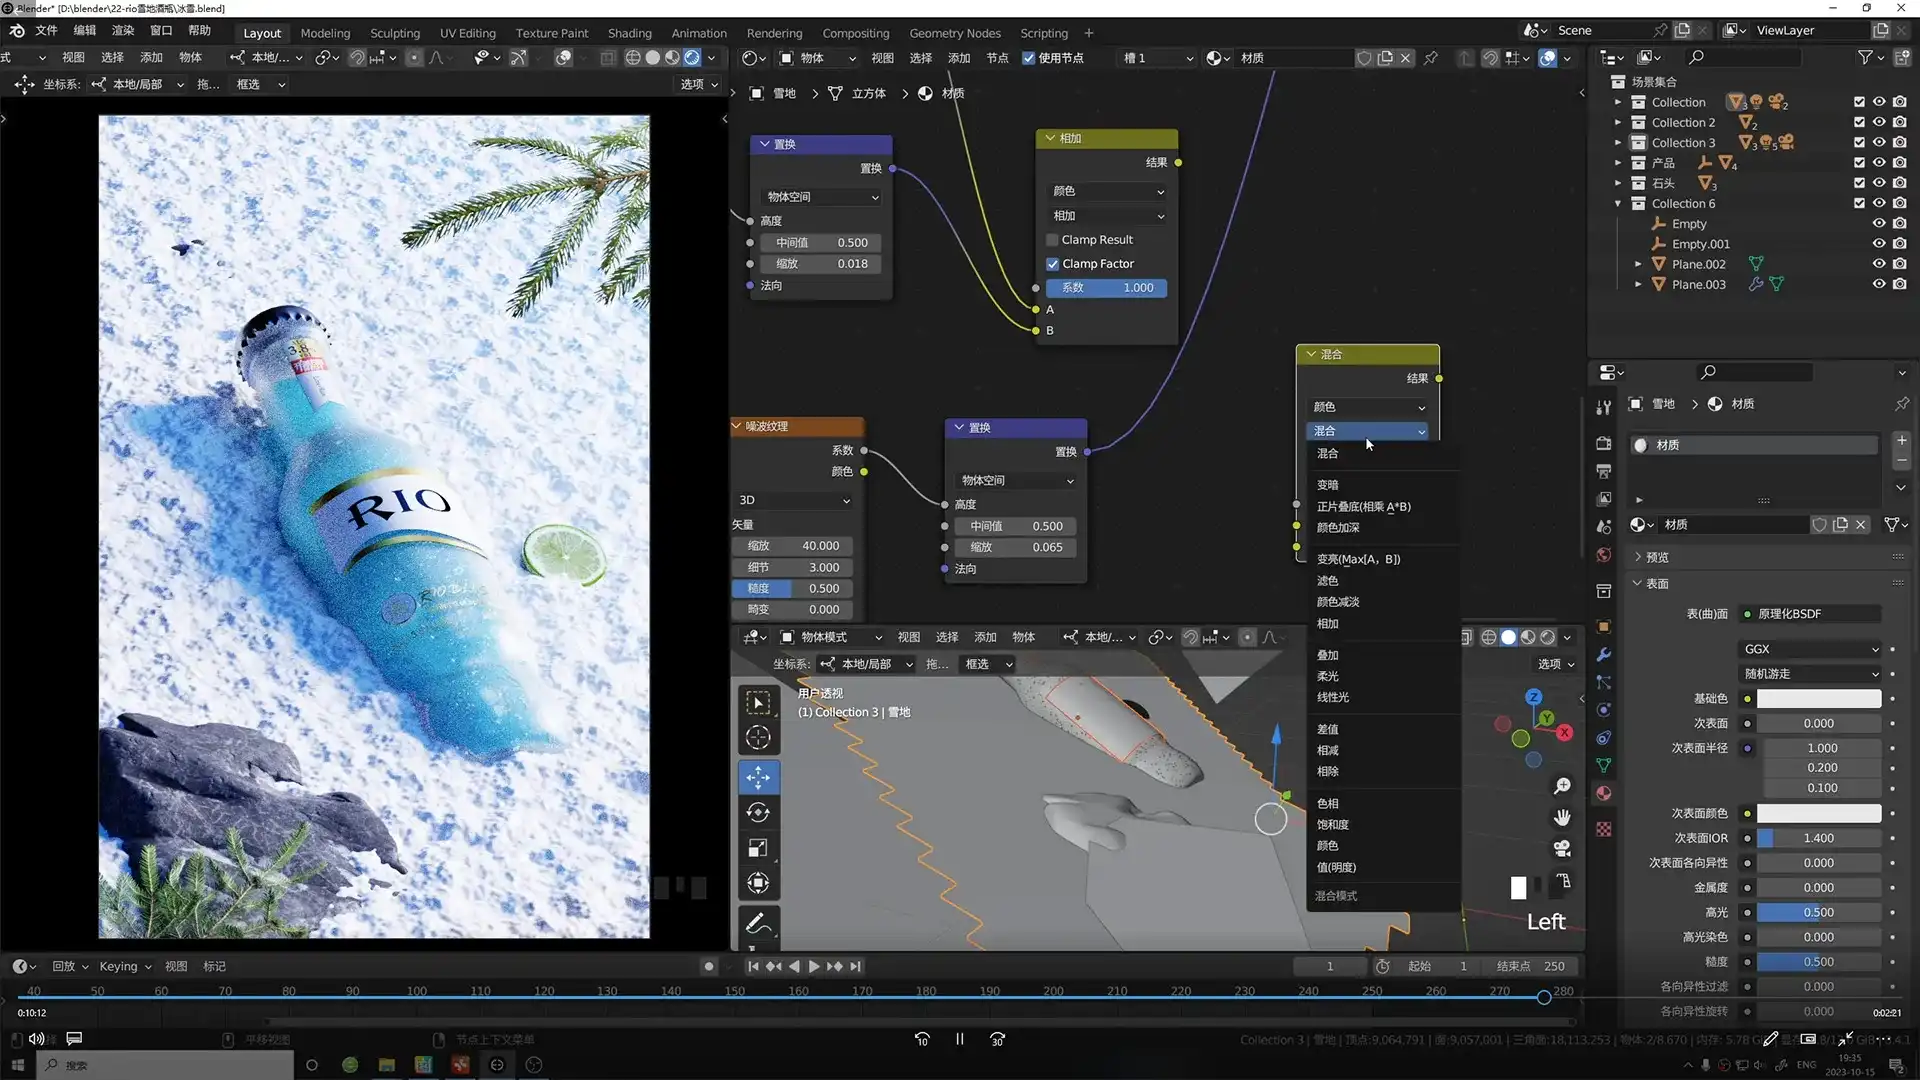Screen dimensions: 1920x1080
Task: Select the Rotate tool in viewport toolbar
Action: click(758, 812)
